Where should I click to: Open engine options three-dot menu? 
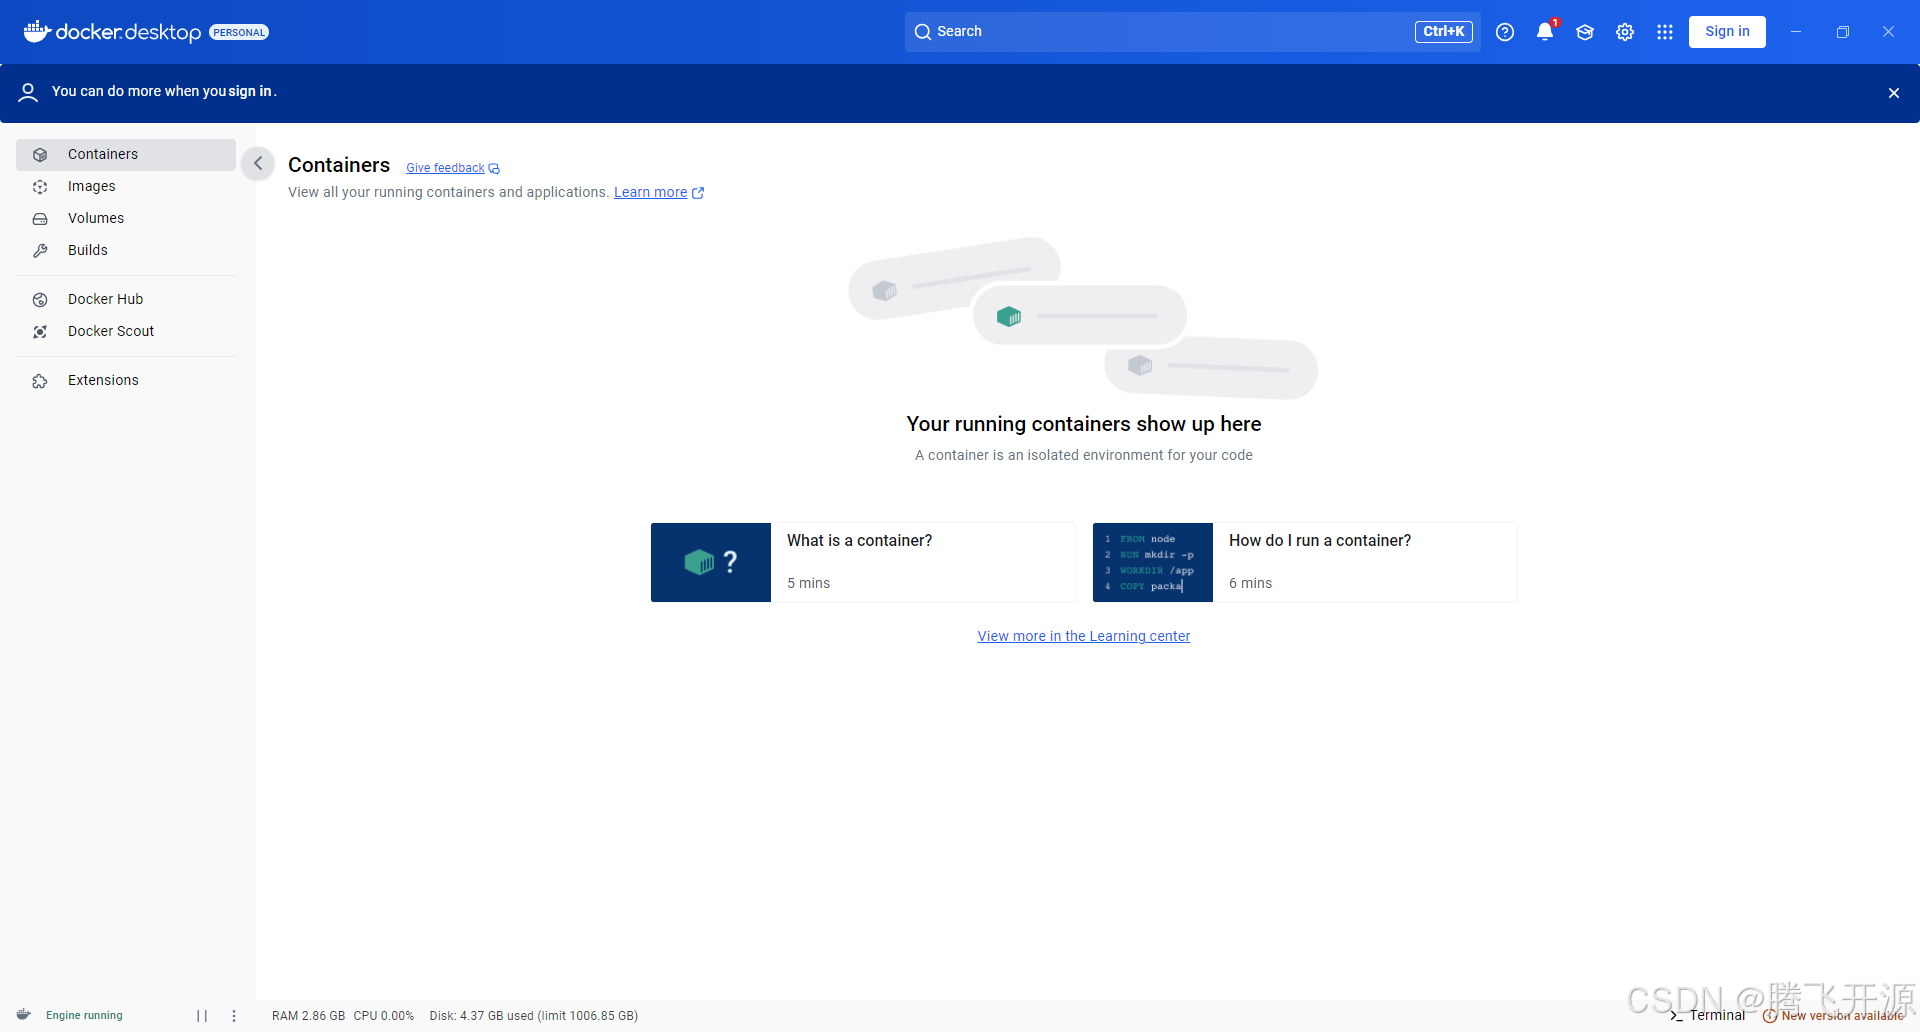tap(234, 1016)
